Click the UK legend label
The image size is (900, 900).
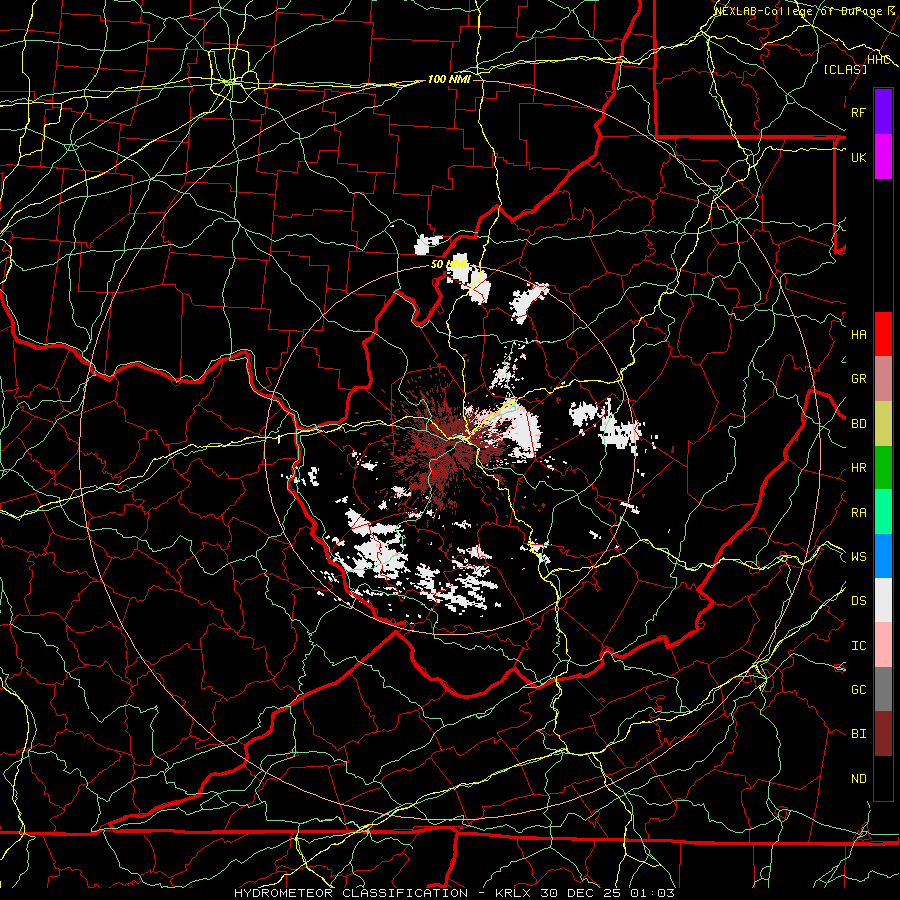[858, 157]
